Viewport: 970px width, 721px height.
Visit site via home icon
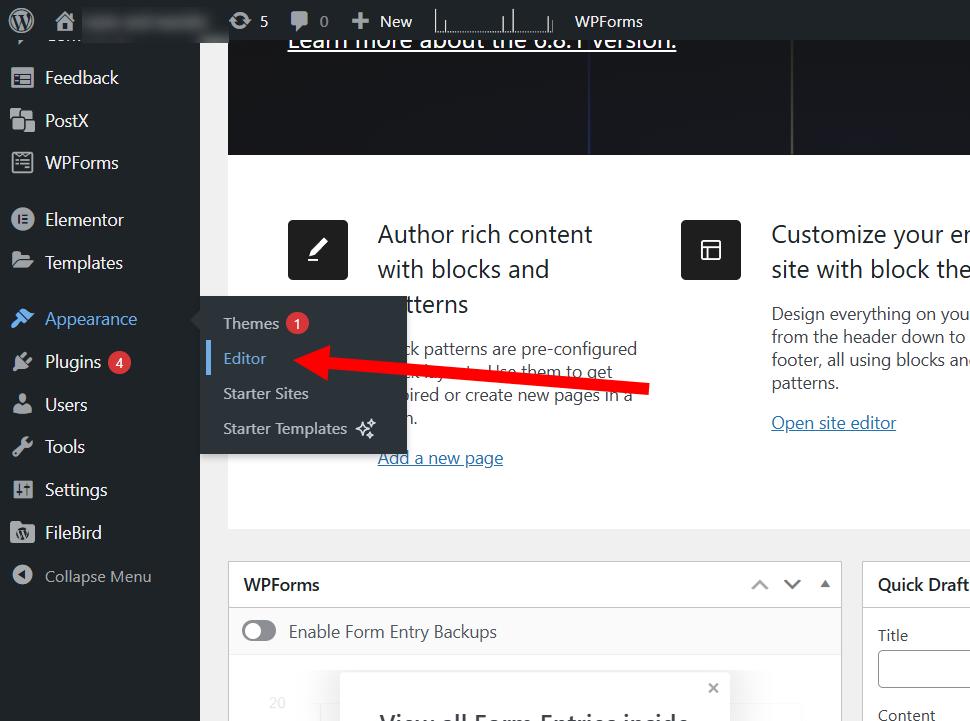point(64,22)
